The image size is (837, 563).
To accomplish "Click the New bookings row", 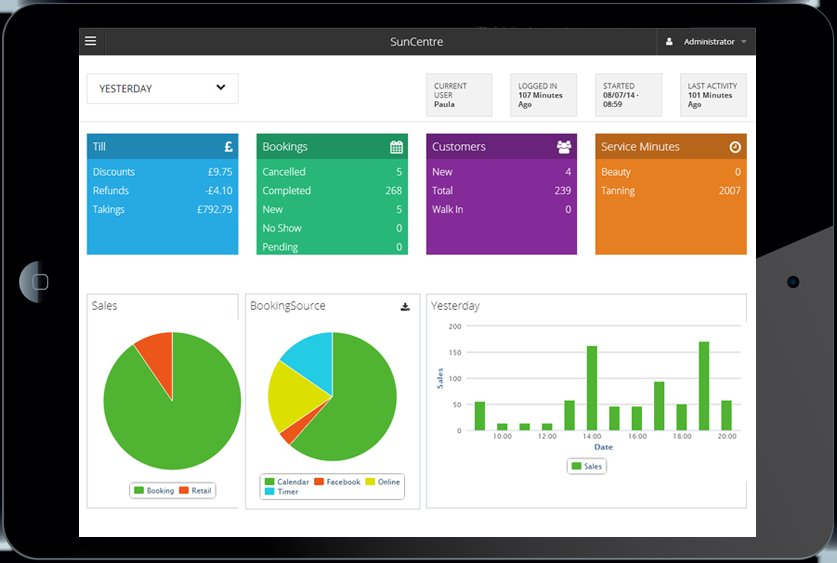I will (332, 209).
